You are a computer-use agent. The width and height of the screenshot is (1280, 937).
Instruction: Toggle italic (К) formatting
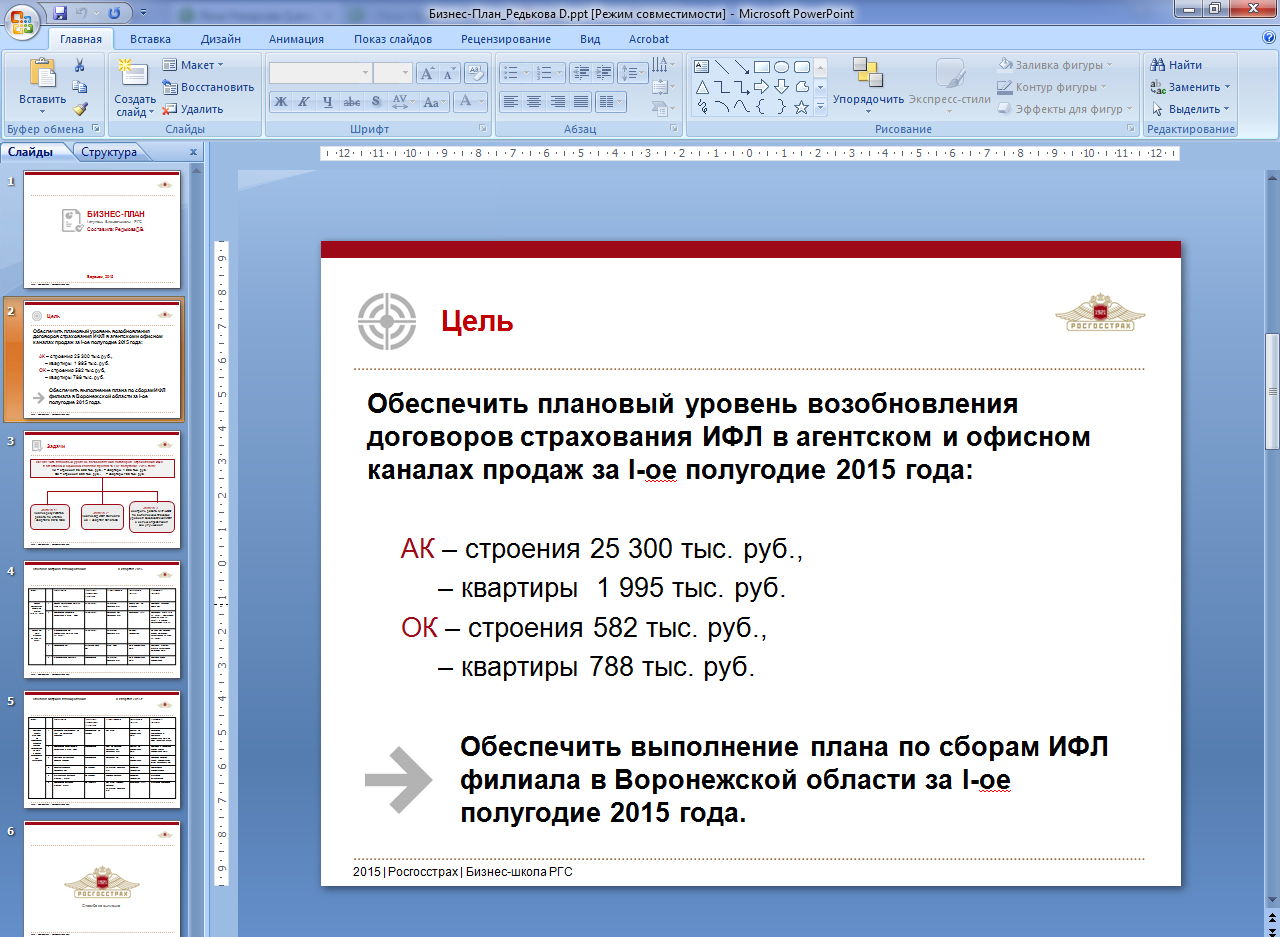tap(304, 101)
